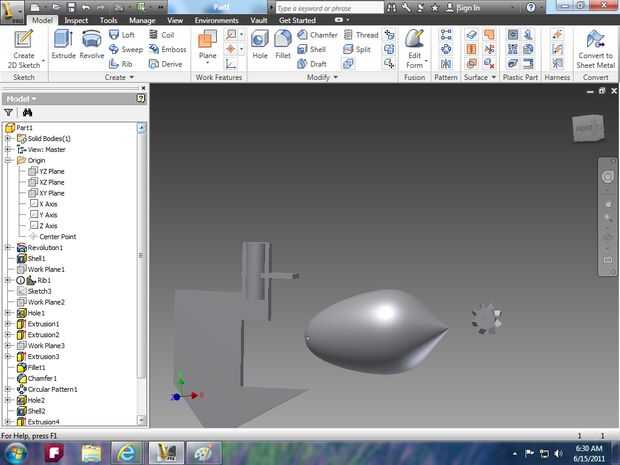The height and width of the screenshot is (465, 620).
Task: Select the Revolve tool
Action: coord(92,44)
